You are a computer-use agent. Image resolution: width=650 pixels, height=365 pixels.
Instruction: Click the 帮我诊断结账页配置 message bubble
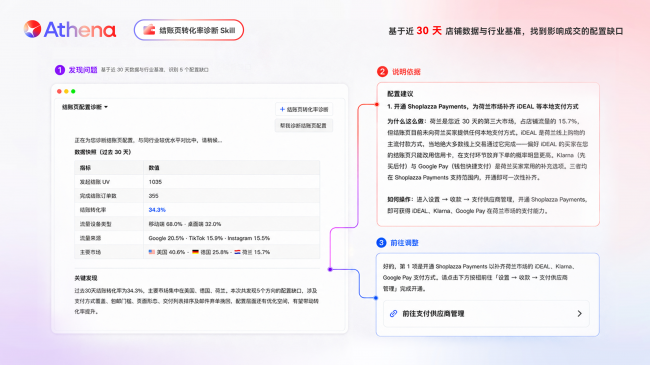coord(303,126)
